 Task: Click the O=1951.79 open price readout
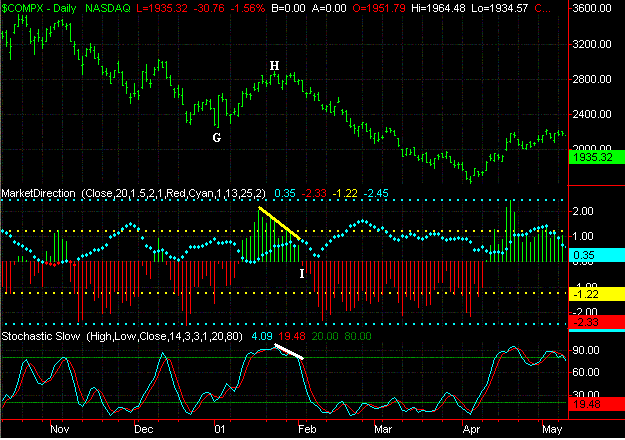click(x=379, y=8)
